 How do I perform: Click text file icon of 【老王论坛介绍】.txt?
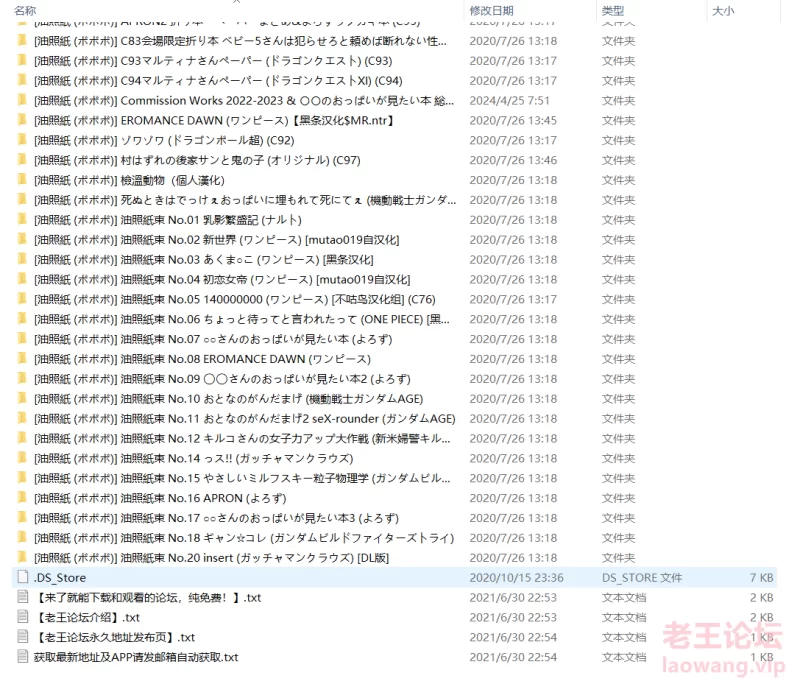tap(22, 617)
